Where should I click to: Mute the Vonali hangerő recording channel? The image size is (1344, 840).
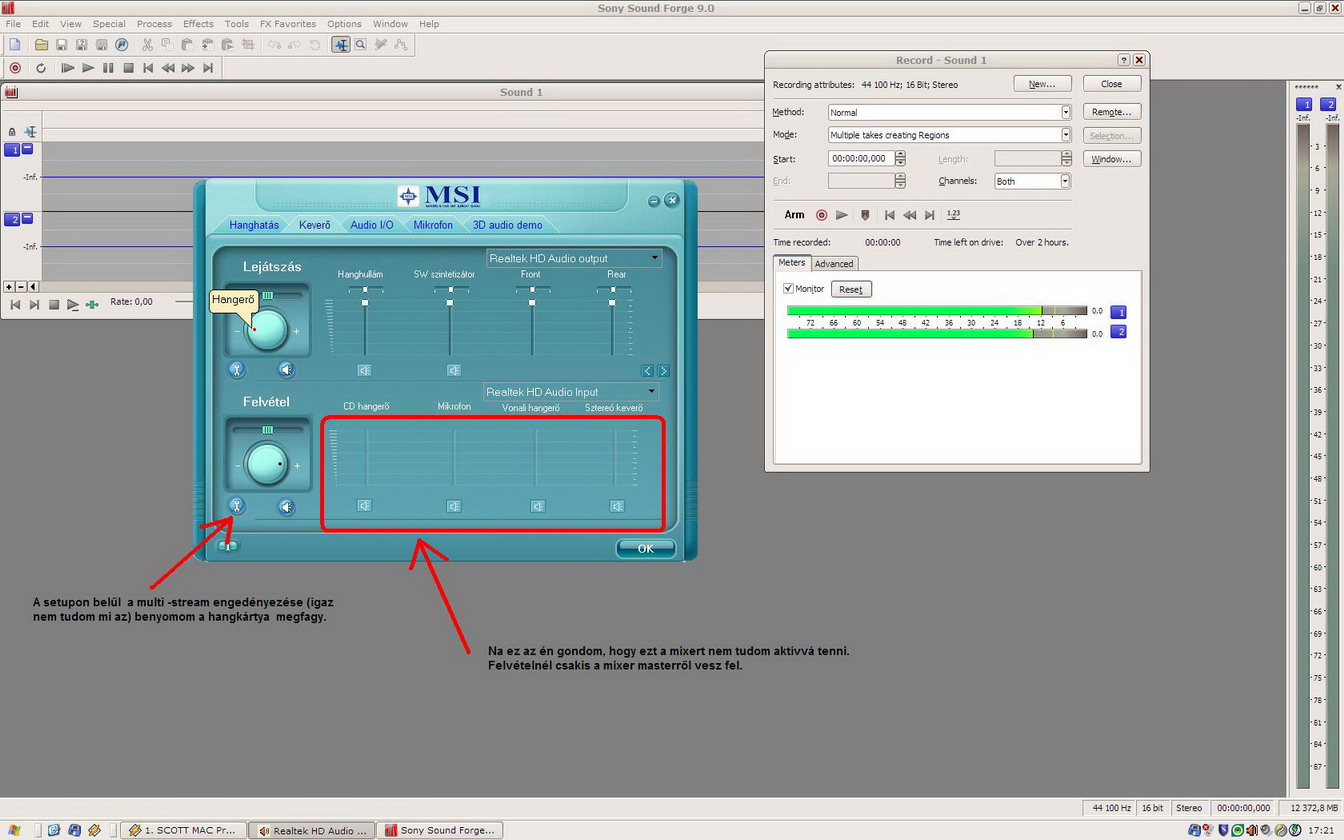(x=537, y=506)
